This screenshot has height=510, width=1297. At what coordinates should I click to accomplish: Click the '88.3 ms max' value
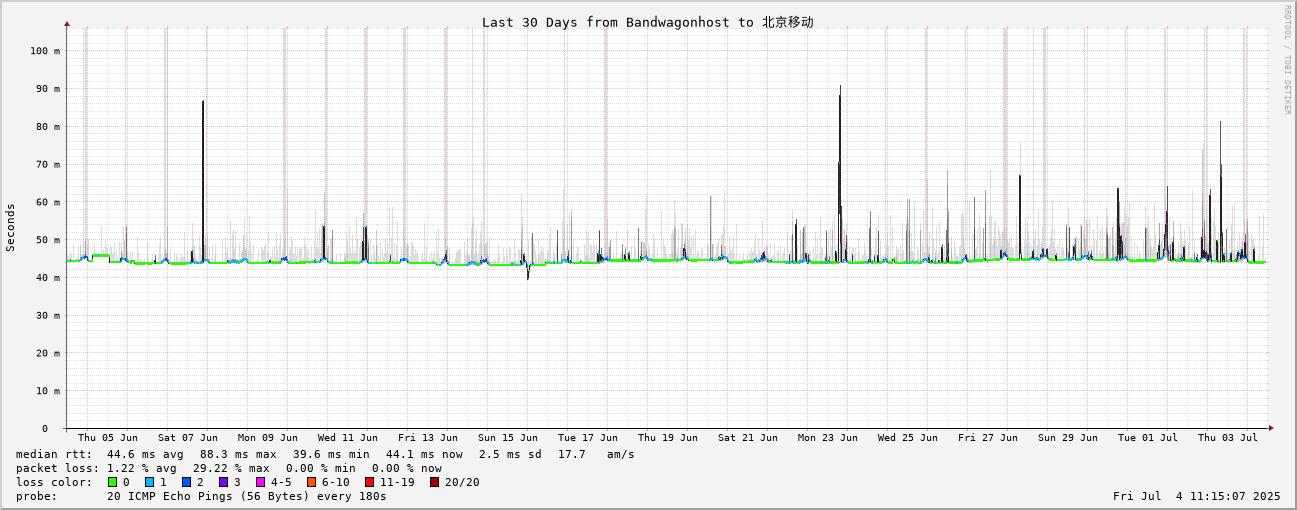[238, 454]
